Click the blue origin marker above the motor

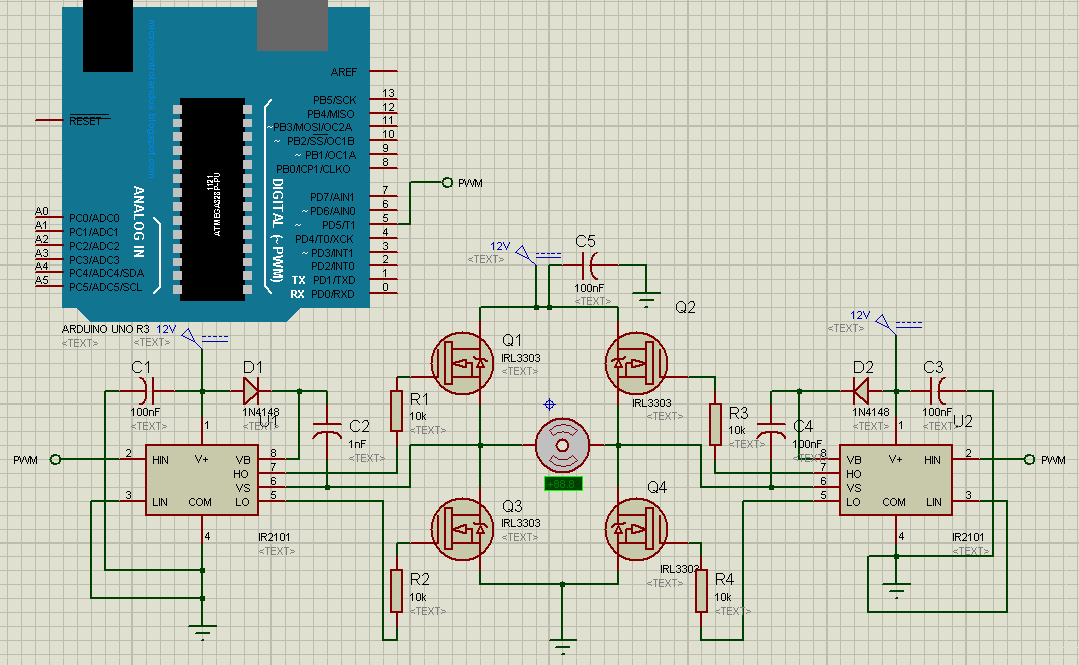[x=549, y=404]
